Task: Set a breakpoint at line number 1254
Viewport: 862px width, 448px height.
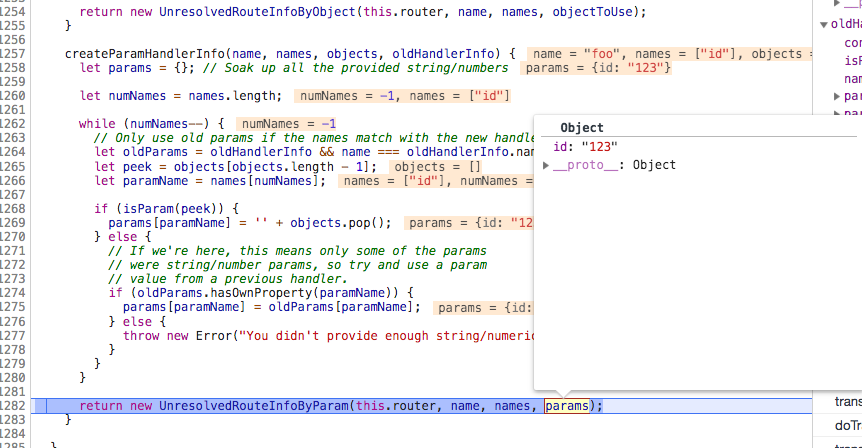Action: coord(13,12)
